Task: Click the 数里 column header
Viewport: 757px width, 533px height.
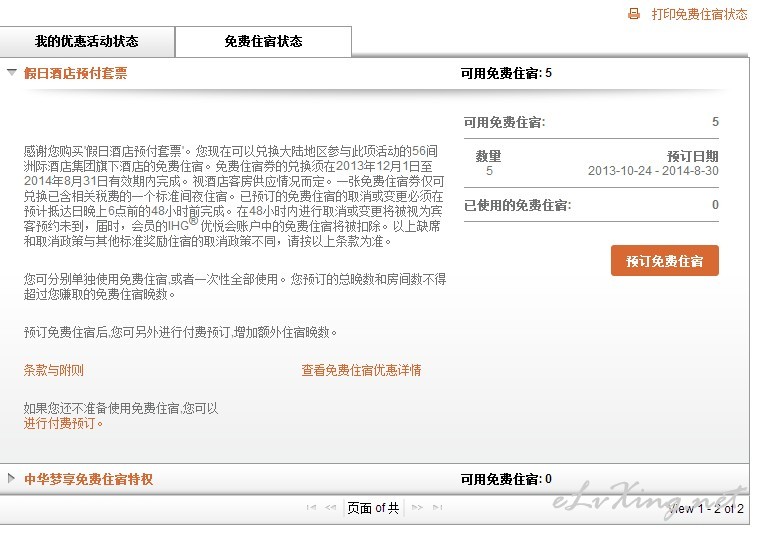Action: 489,156
